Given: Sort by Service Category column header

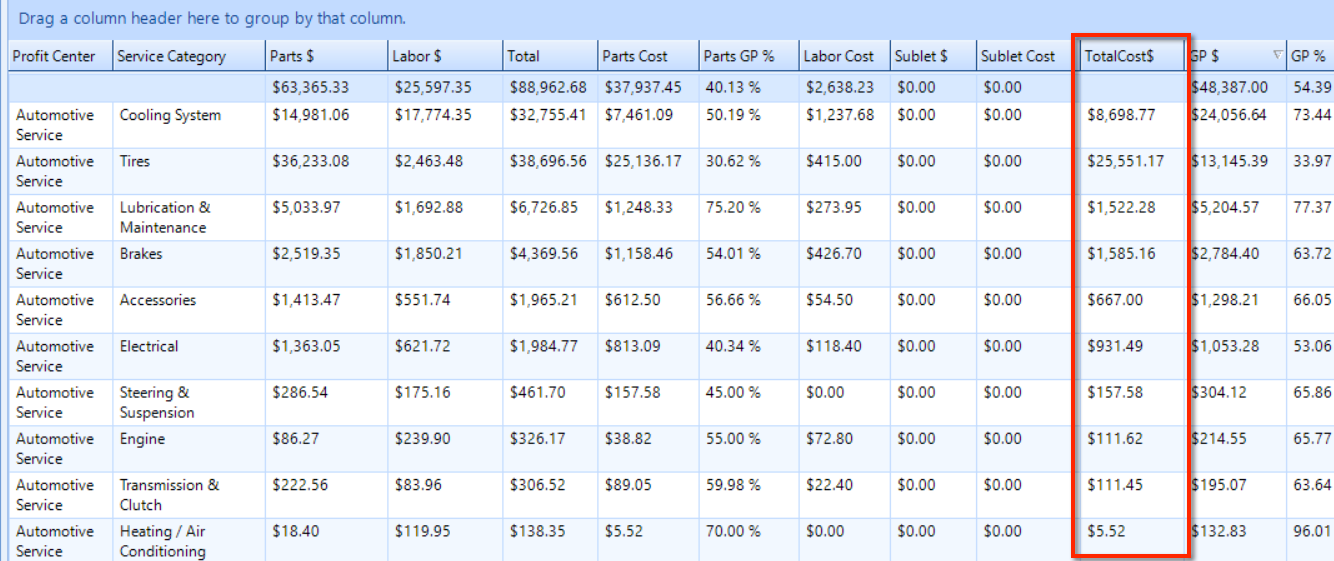Looking at the screenshot, I should 188,56.
